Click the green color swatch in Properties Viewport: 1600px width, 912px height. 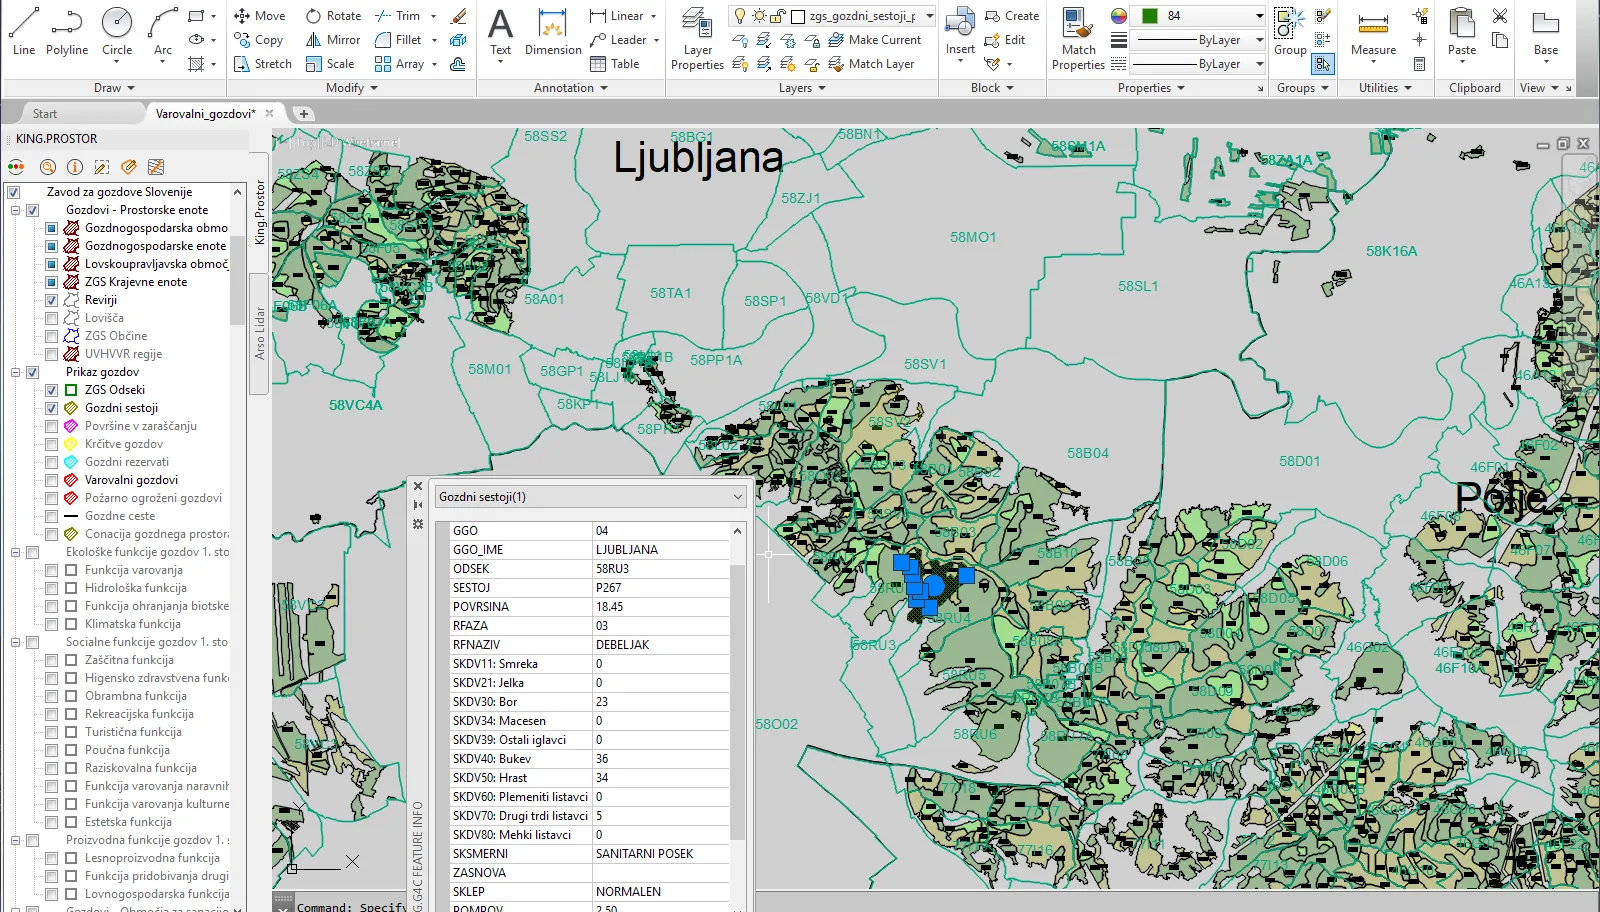click(x=1150, y=16)
